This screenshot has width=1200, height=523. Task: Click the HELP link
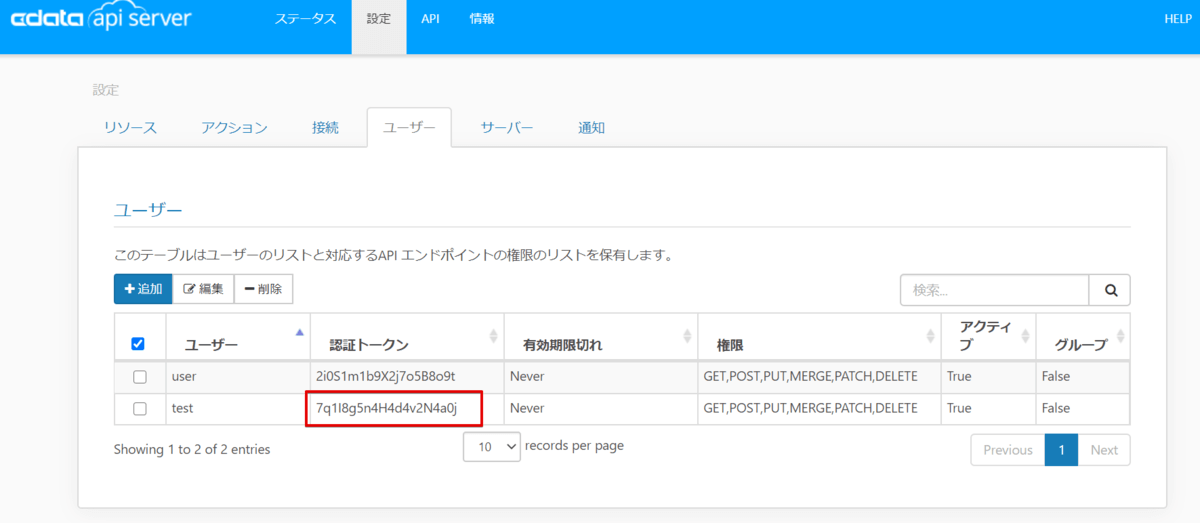pos(1177,19)
